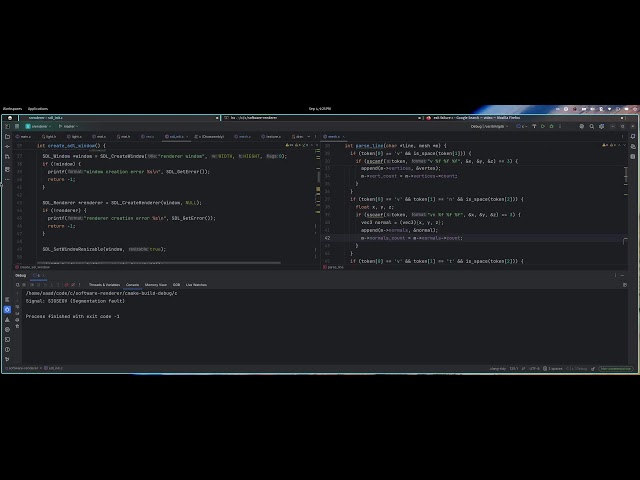Viewport: 640px width, 480px height.
Task: Click the trash Clear All console icon
Action: pos(17,326)
